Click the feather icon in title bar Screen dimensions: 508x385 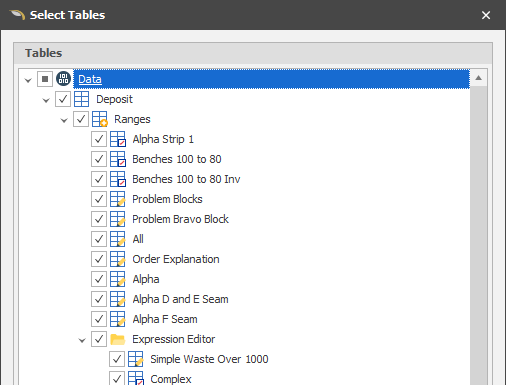17,15
